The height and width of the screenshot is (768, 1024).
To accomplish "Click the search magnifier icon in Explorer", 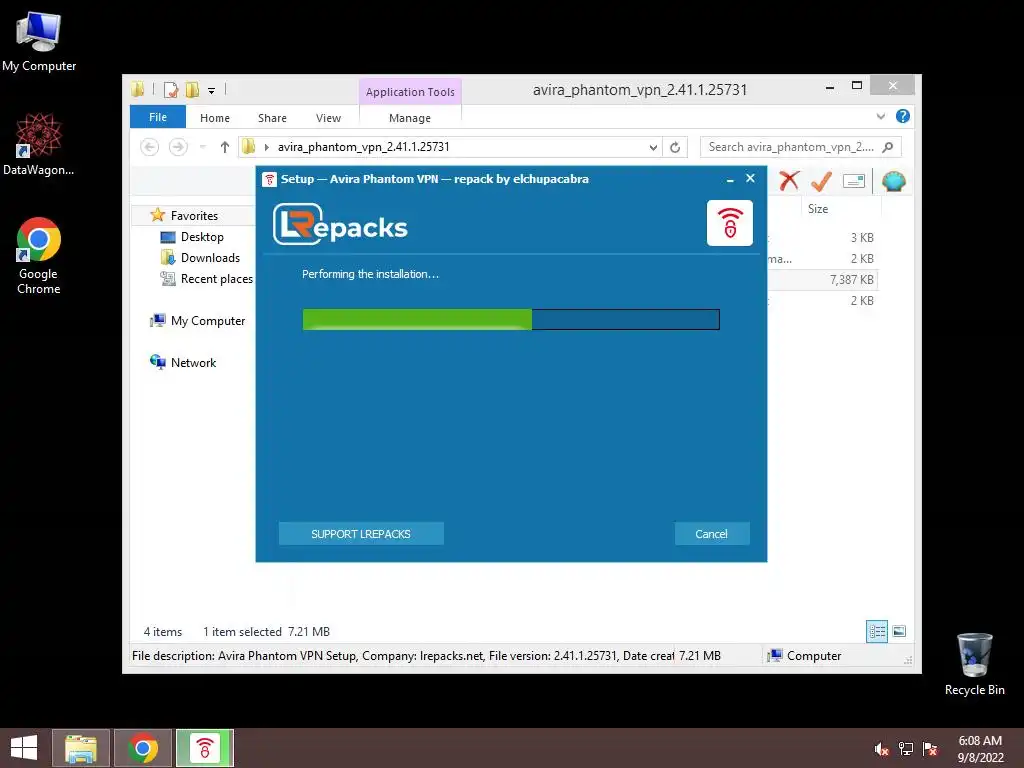I will [888, 147].
